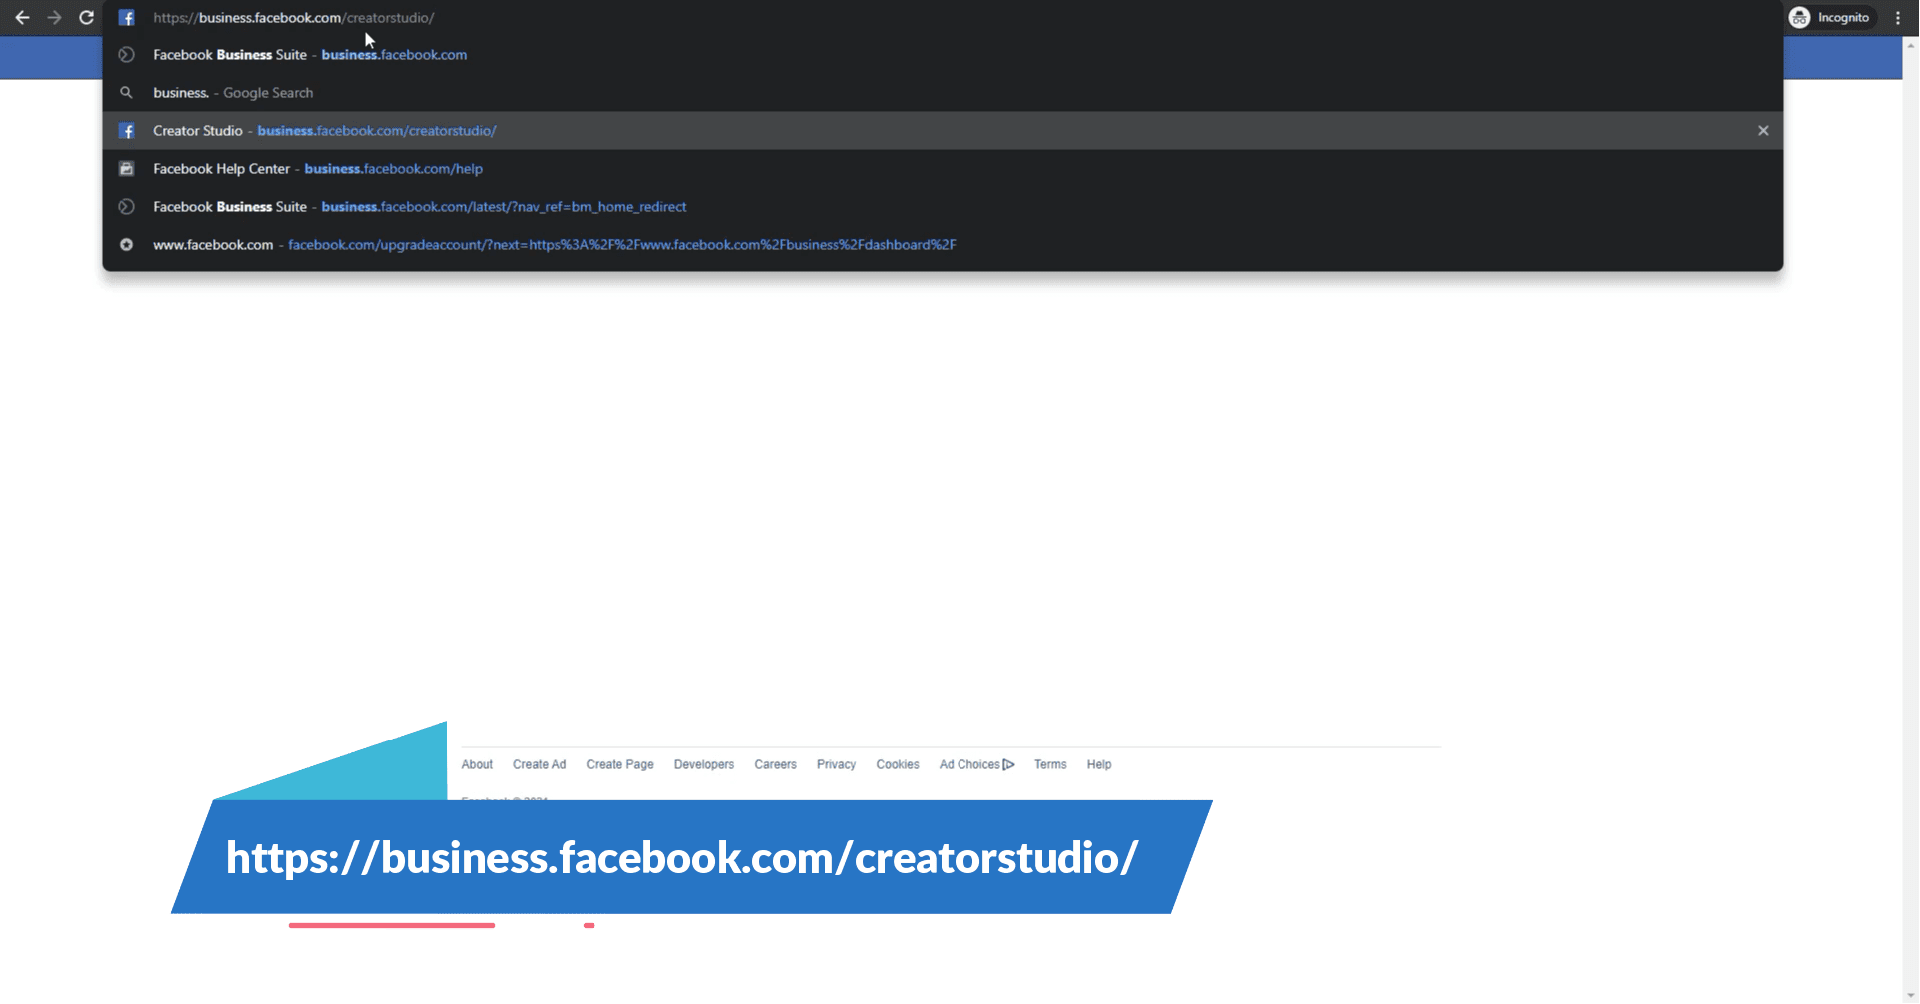Click the history icon beside Facebook Business Suite suggestion

pos(126,55)
